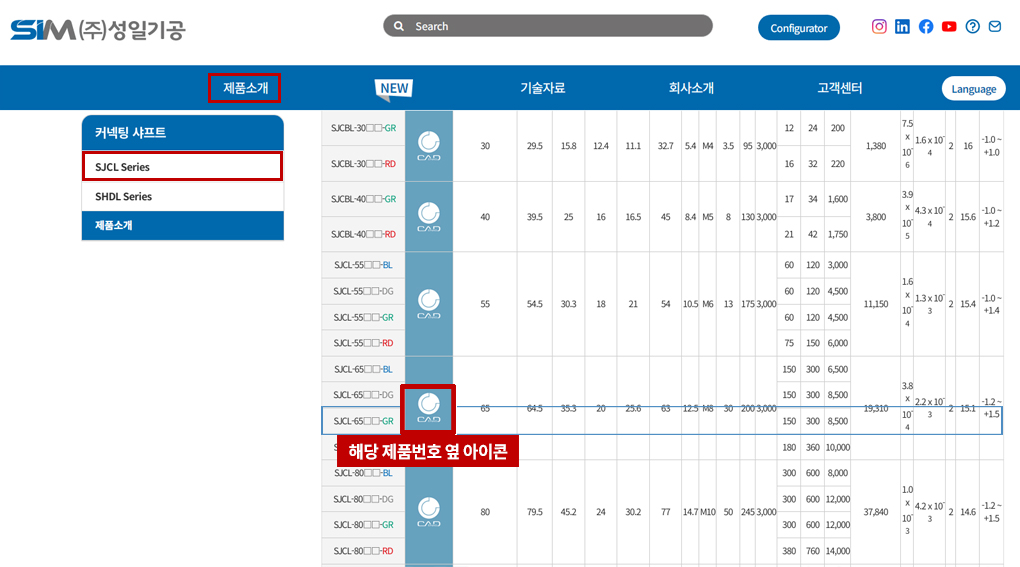Download CAD for the SJCBL-30 row
This screenshot has width=1020, height=567.
428,146
